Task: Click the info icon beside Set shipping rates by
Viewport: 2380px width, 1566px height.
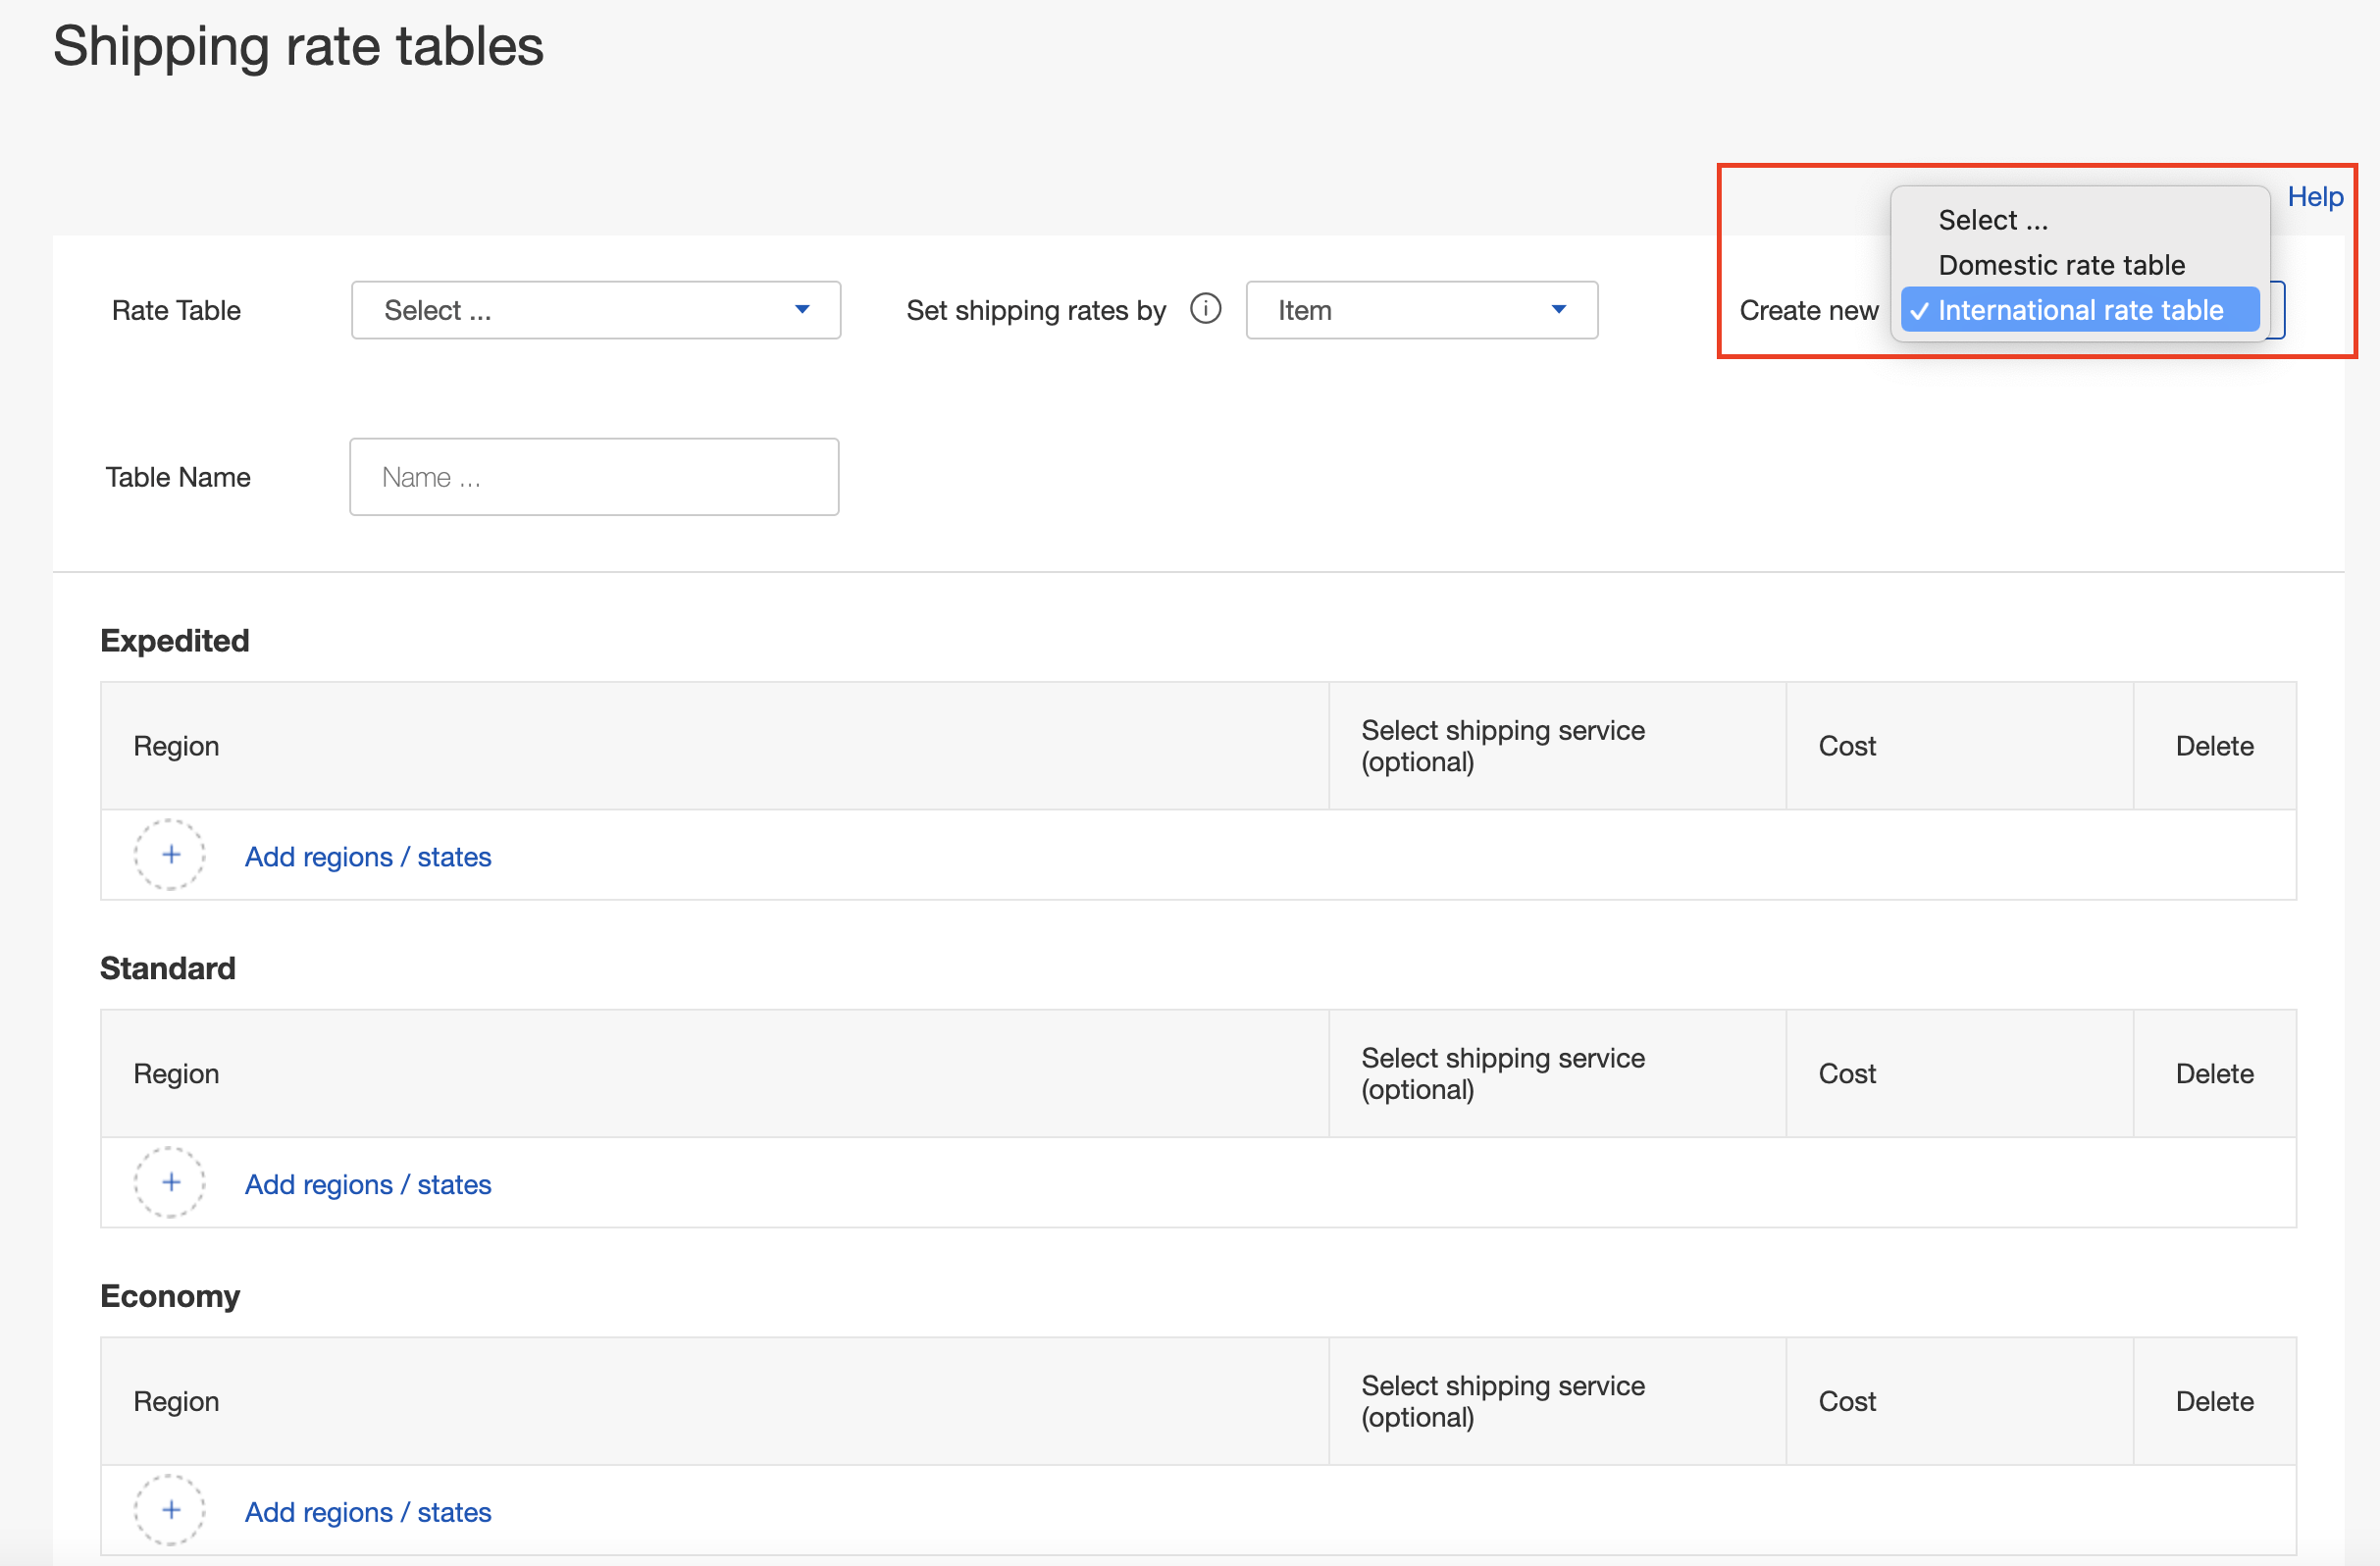Action: (1205, 309)
